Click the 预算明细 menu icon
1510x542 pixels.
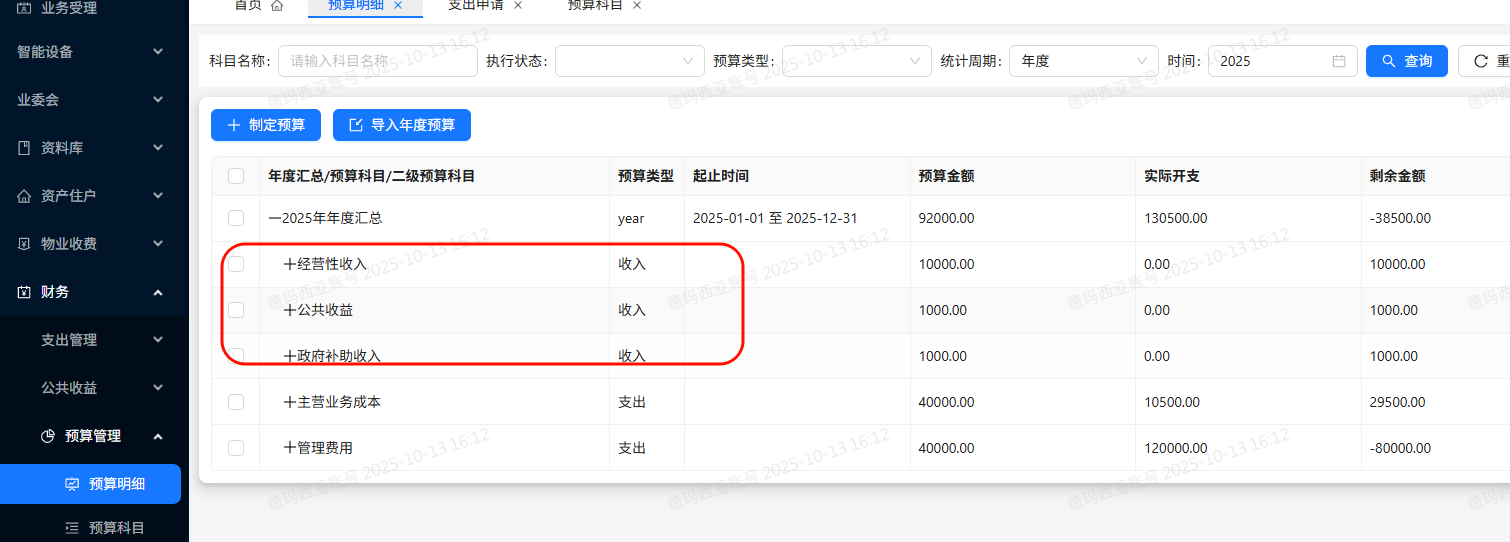72,484
